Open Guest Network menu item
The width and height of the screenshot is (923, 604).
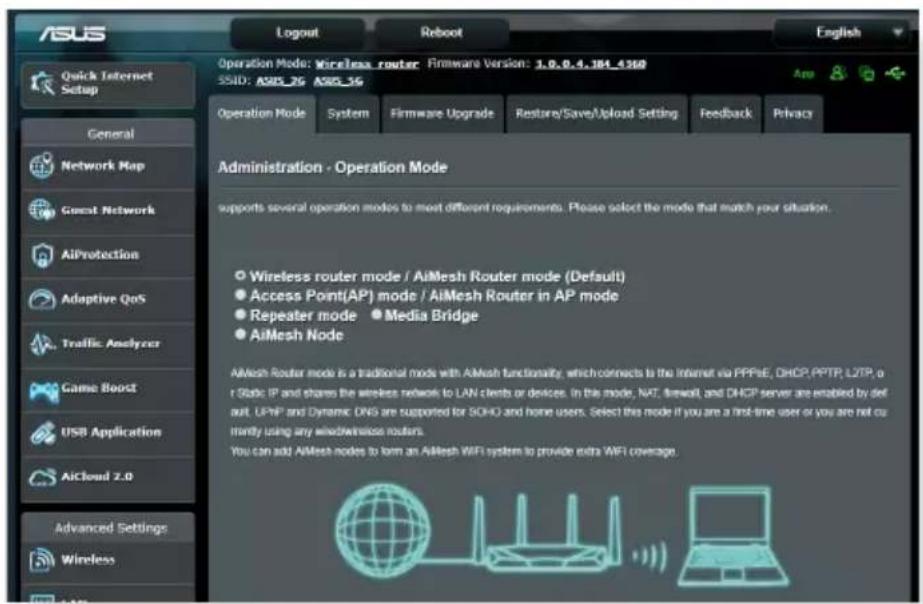pyautogui.click(x=108, y=210)
